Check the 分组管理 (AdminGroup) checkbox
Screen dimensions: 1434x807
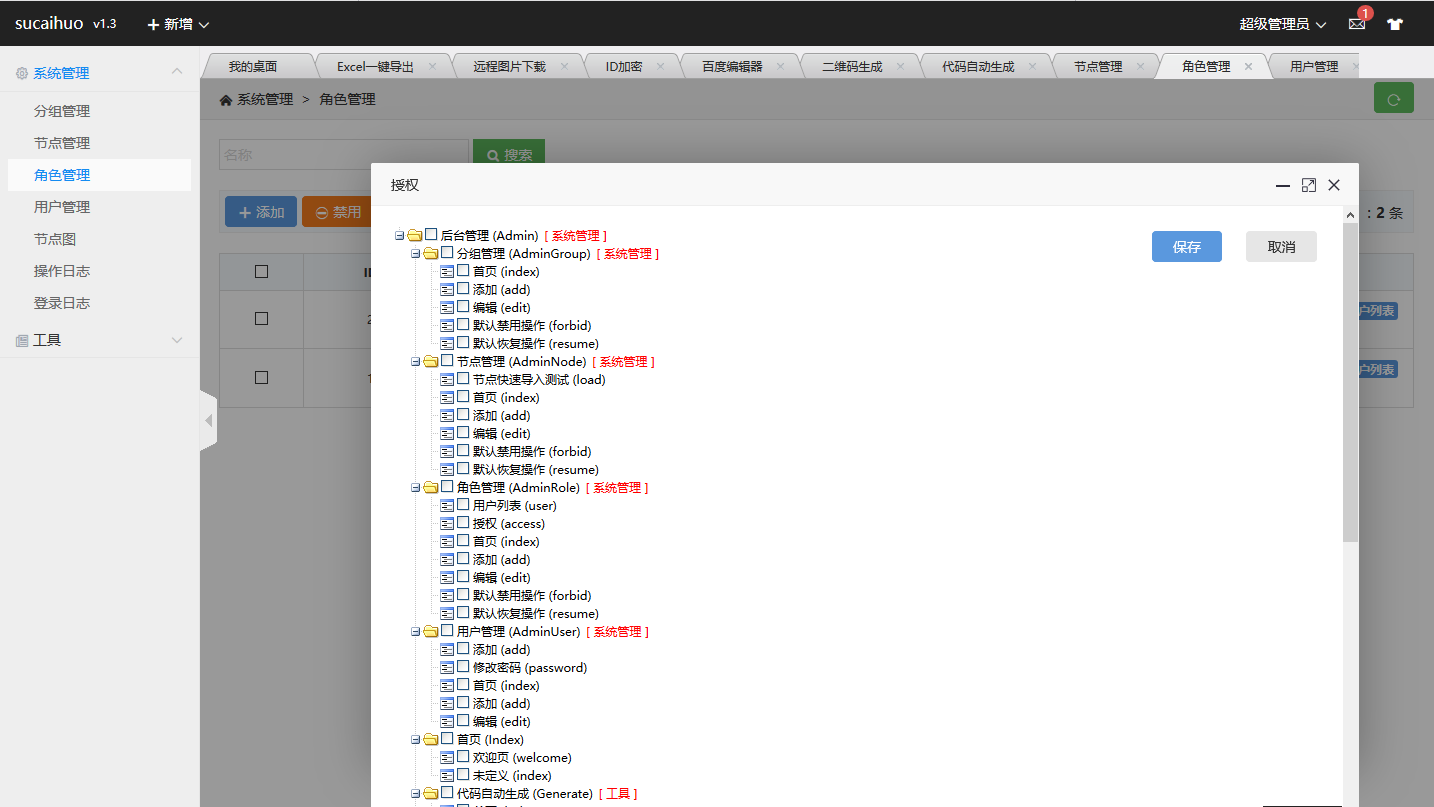[x=447, y=252]
